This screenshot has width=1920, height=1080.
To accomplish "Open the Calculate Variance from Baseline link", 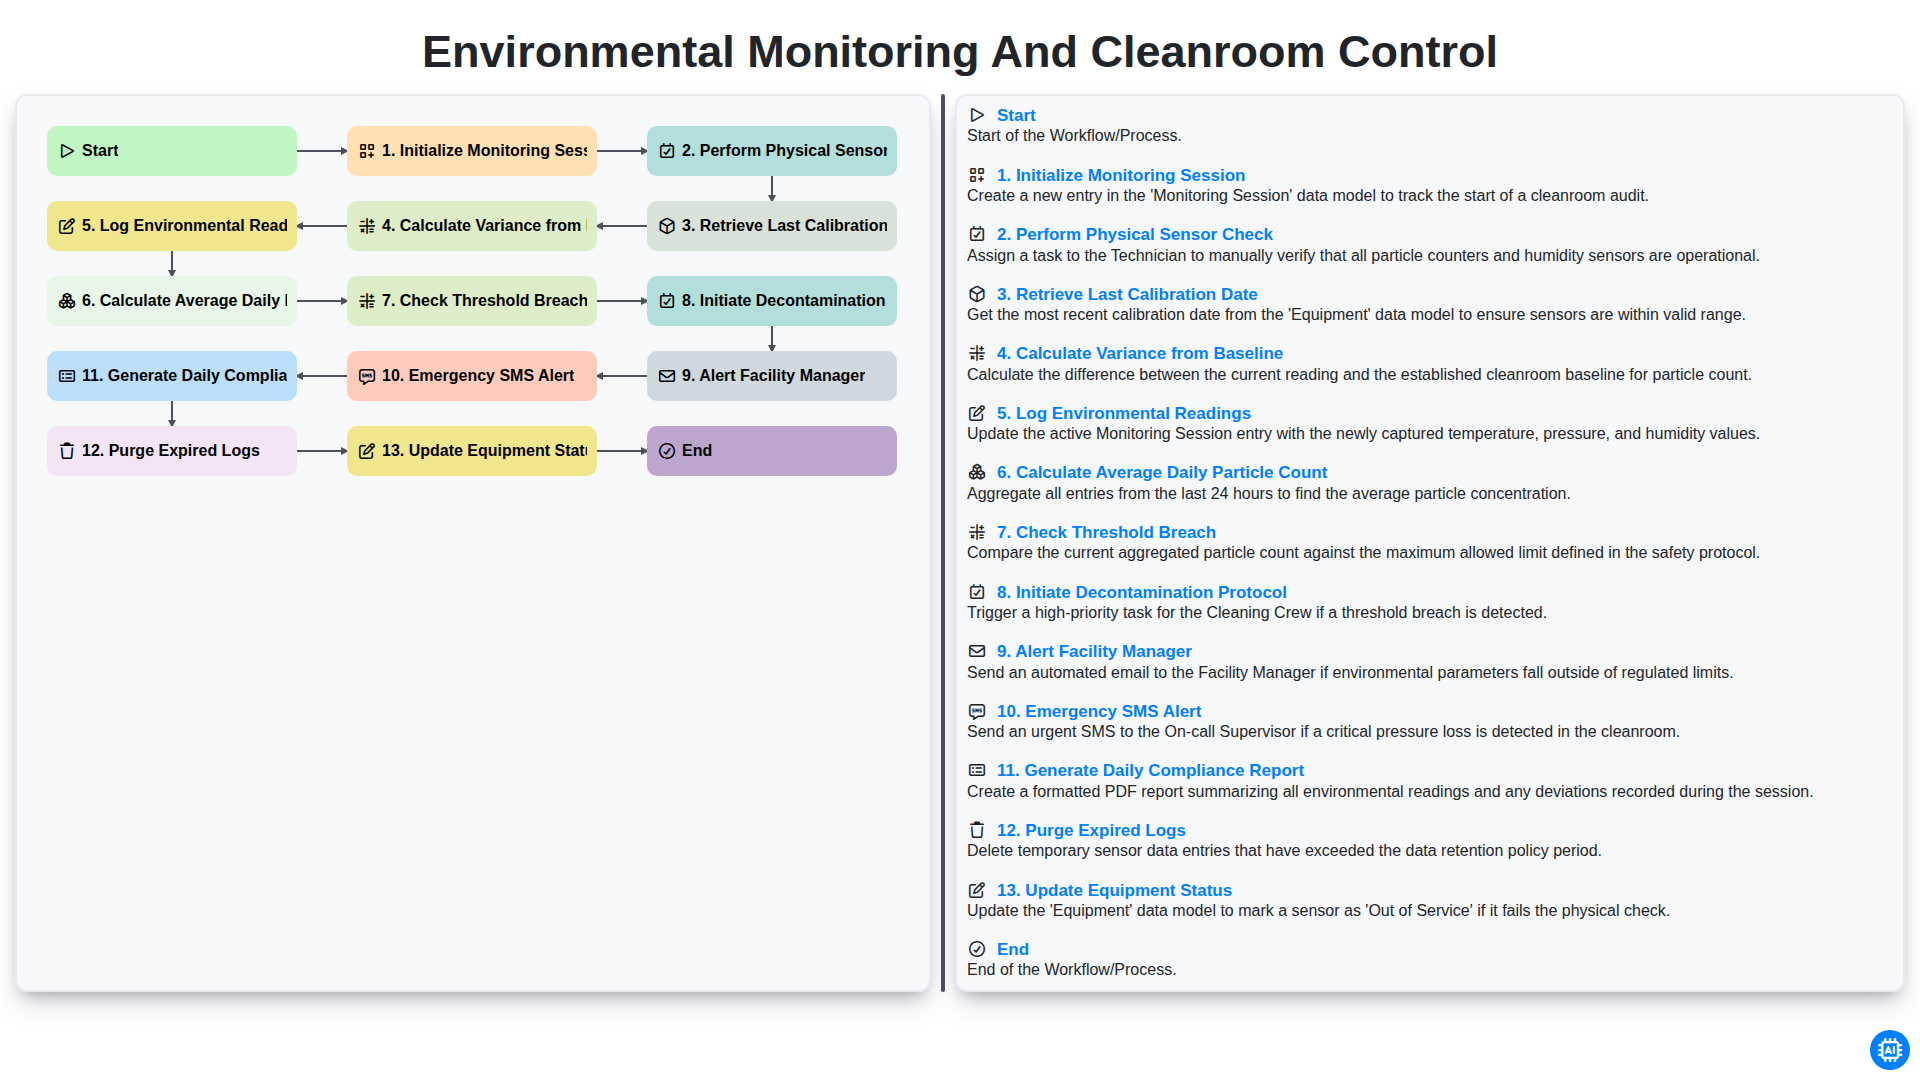I will pyautogui.click(x=1139, y=353).
